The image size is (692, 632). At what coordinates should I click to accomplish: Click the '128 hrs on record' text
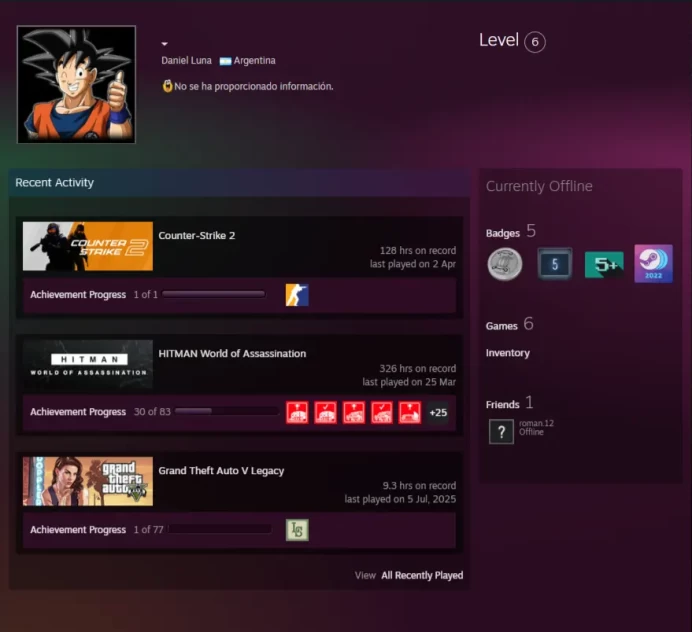(x=417, y=251)
